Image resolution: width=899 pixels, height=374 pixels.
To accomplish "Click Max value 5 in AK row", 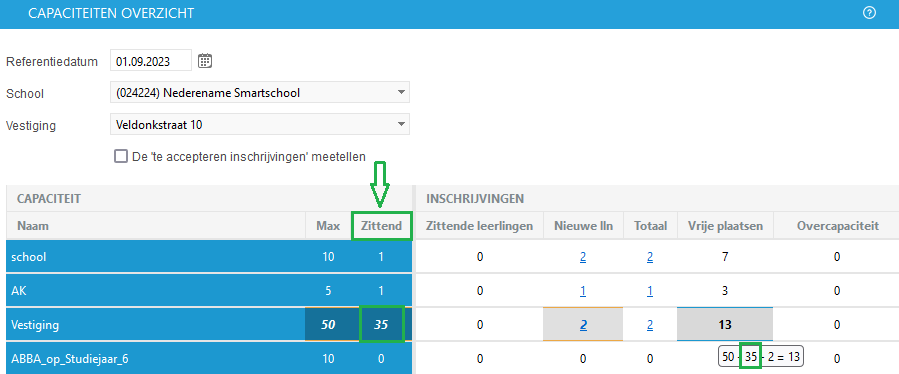I will 328,291.
